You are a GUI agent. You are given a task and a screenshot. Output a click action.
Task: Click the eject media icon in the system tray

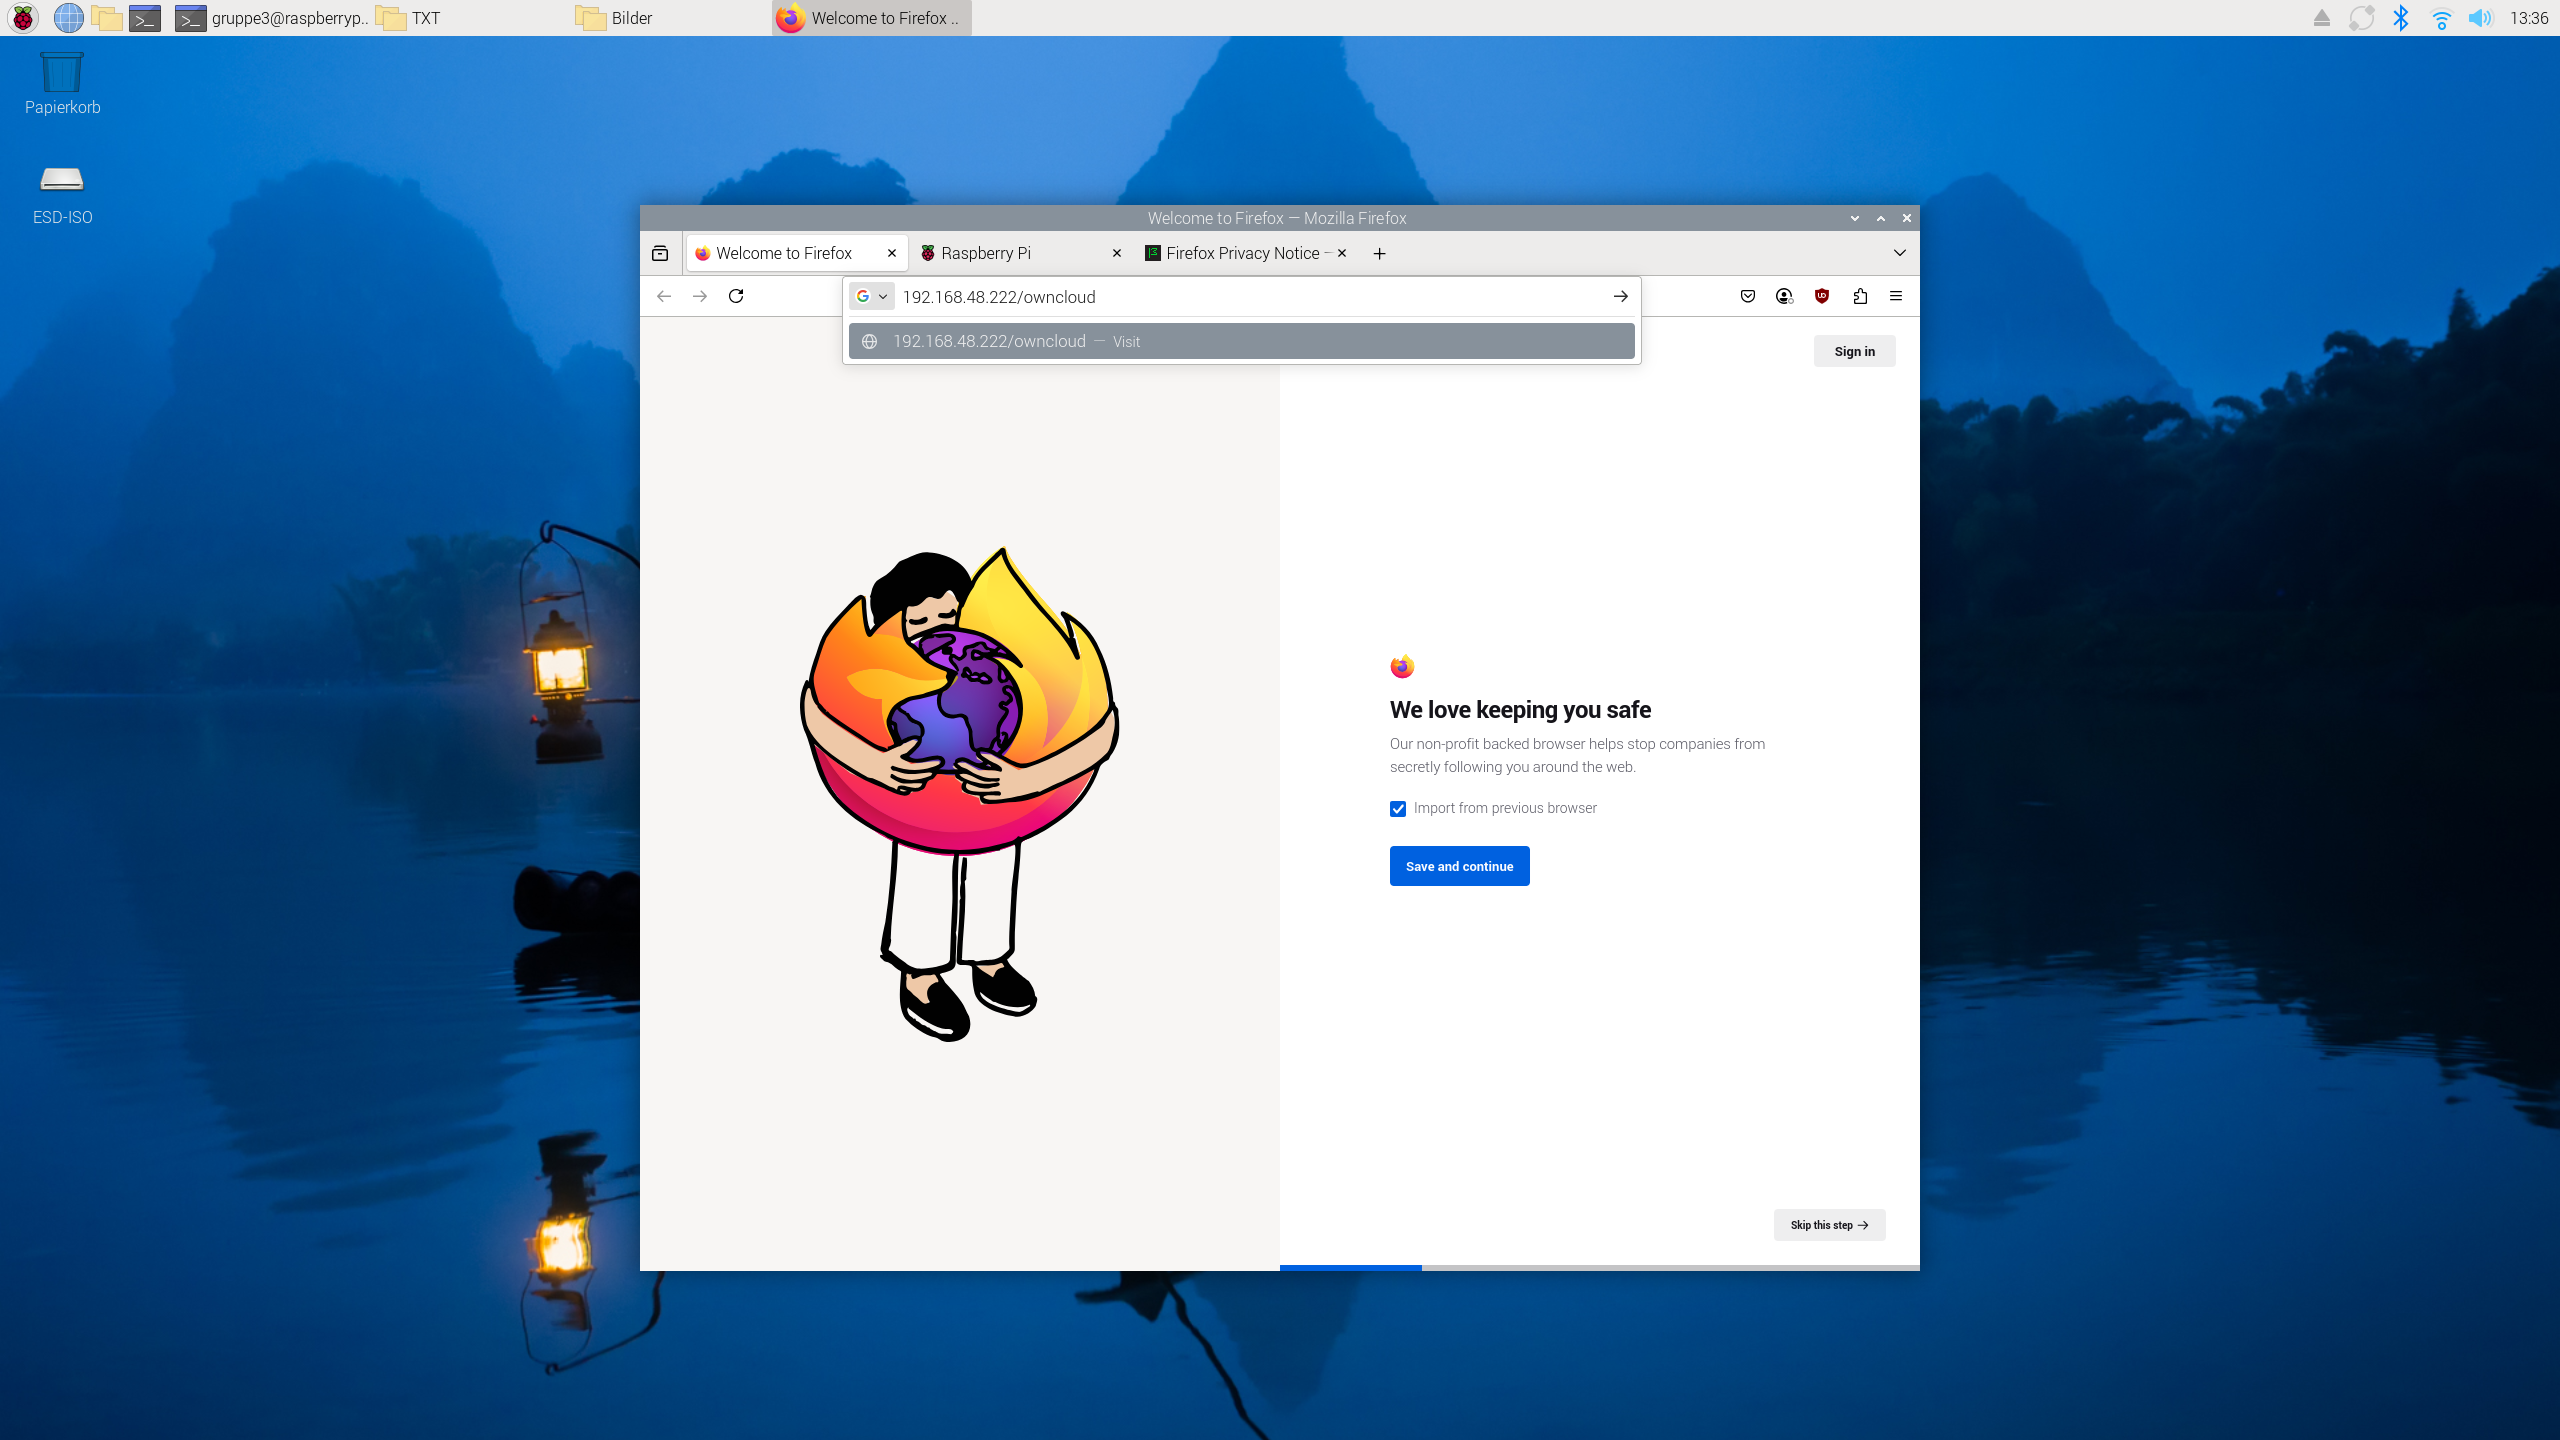pos(2322,18)
